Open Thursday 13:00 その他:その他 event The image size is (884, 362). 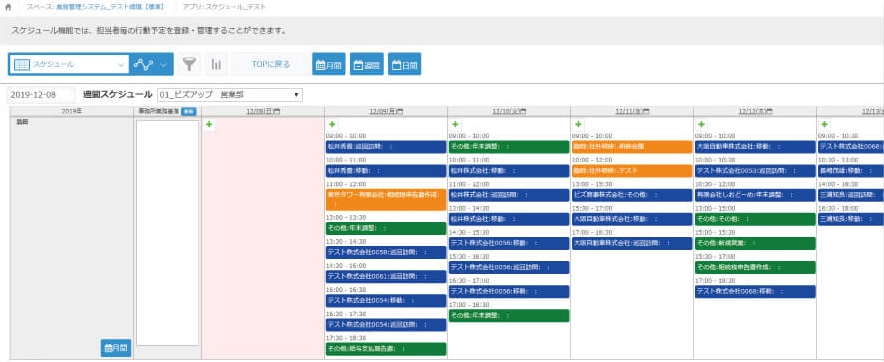click(x=755, y=219)
